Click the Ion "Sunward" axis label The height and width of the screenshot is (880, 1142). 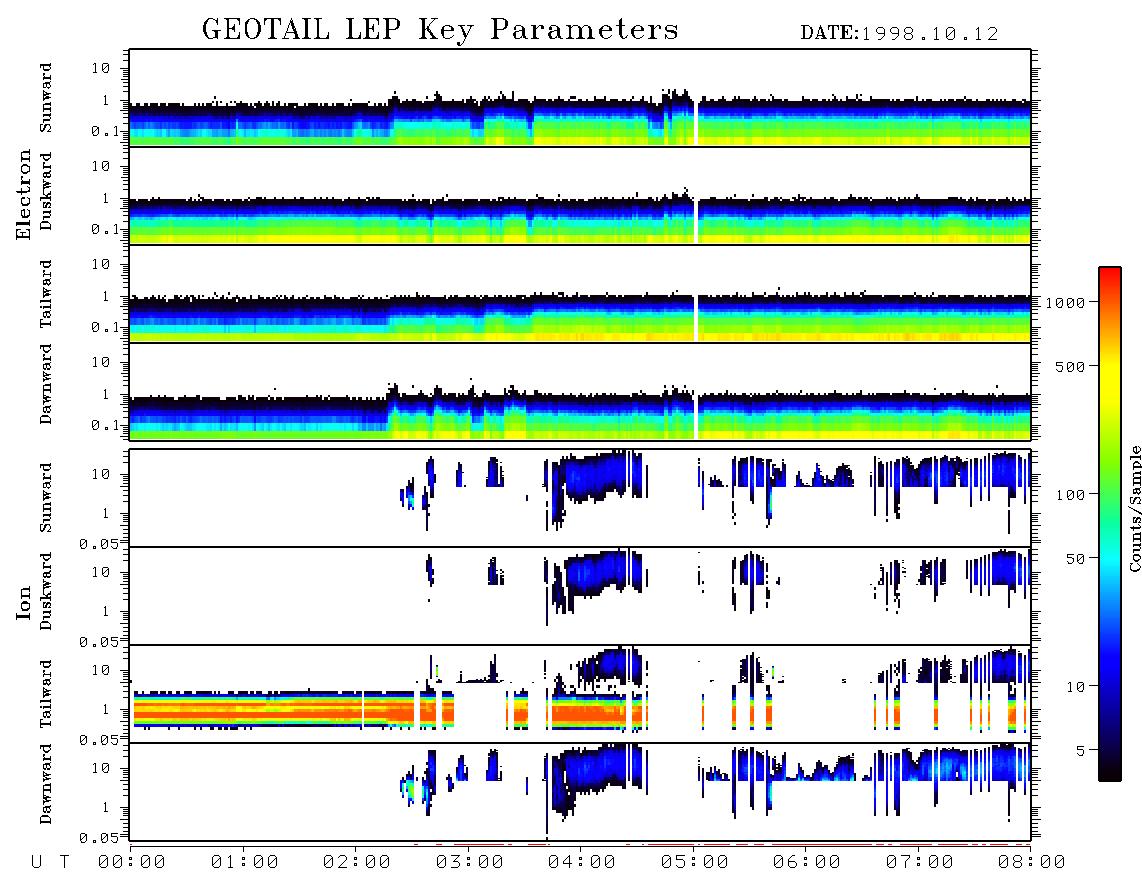point(46,498)
